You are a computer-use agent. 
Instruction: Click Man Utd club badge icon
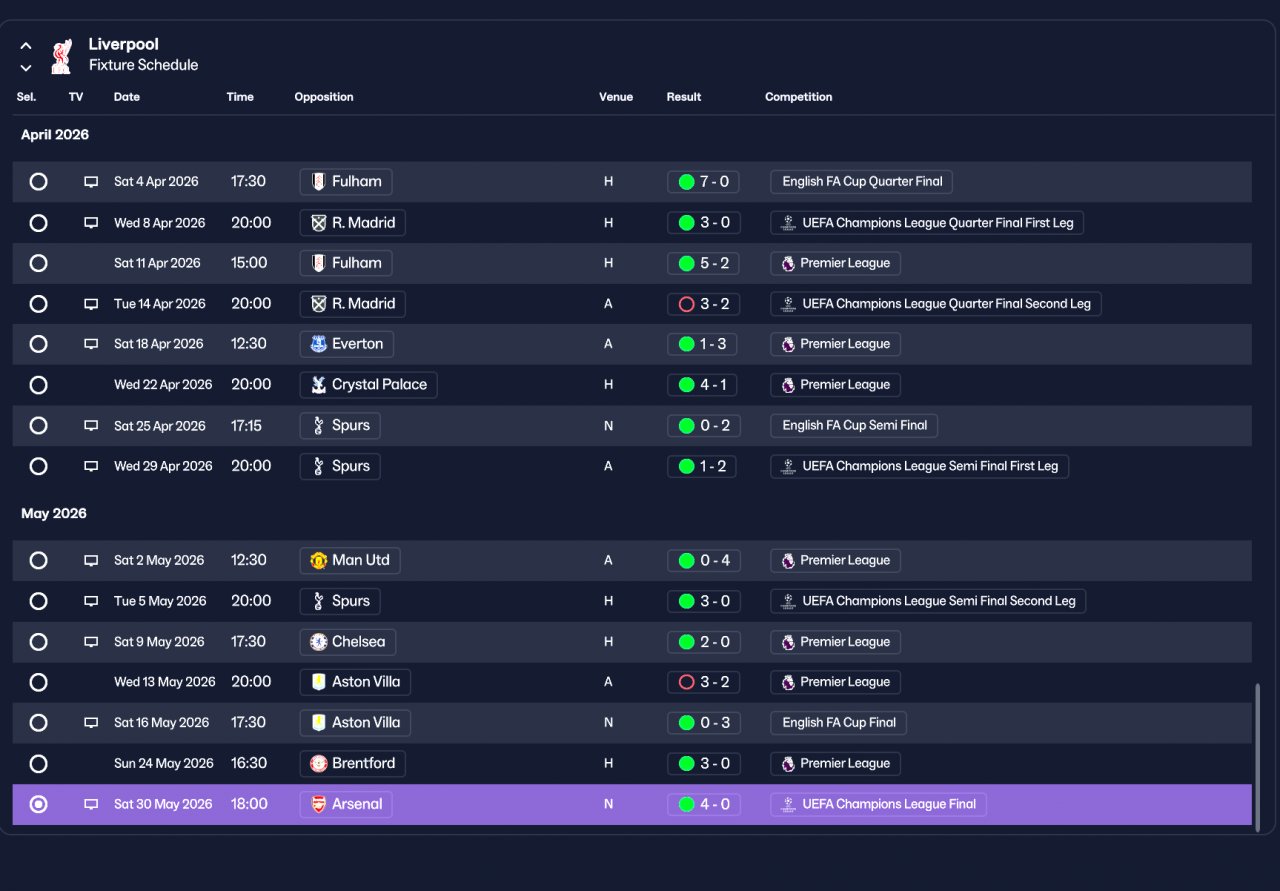click(x=318, y=561)
